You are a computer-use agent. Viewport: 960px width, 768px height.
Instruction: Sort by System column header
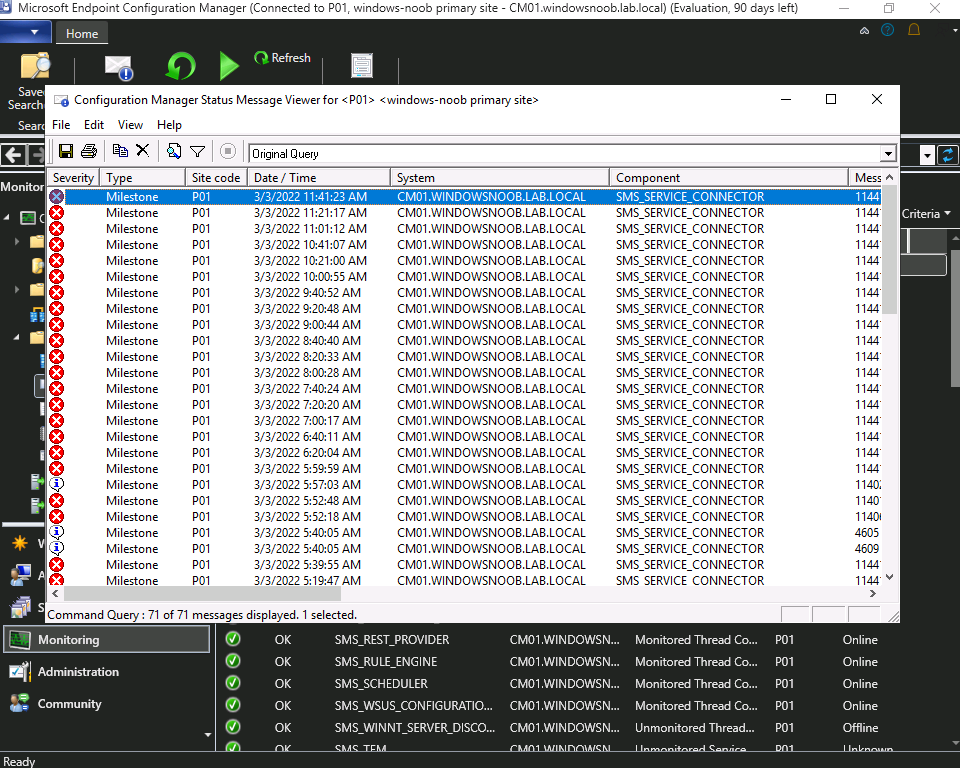[500, 178]
